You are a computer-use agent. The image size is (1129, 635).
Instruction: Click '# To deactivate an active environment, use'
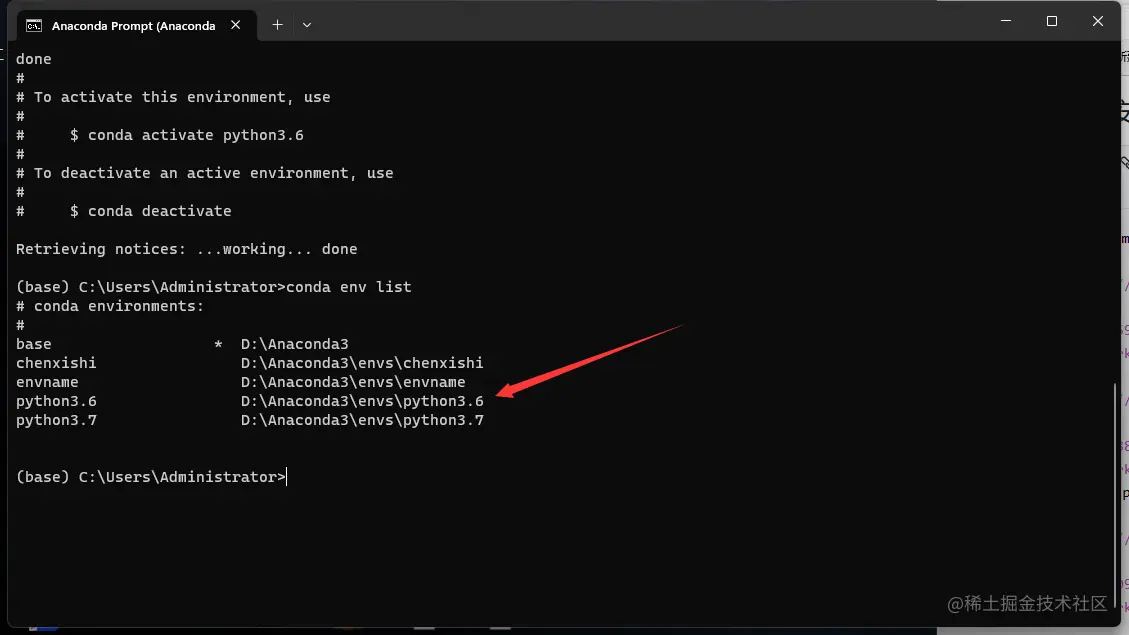pos(204,174)
